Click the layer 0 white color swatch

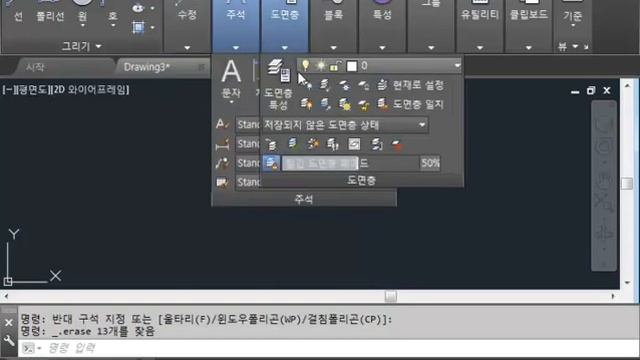(351, 66)
